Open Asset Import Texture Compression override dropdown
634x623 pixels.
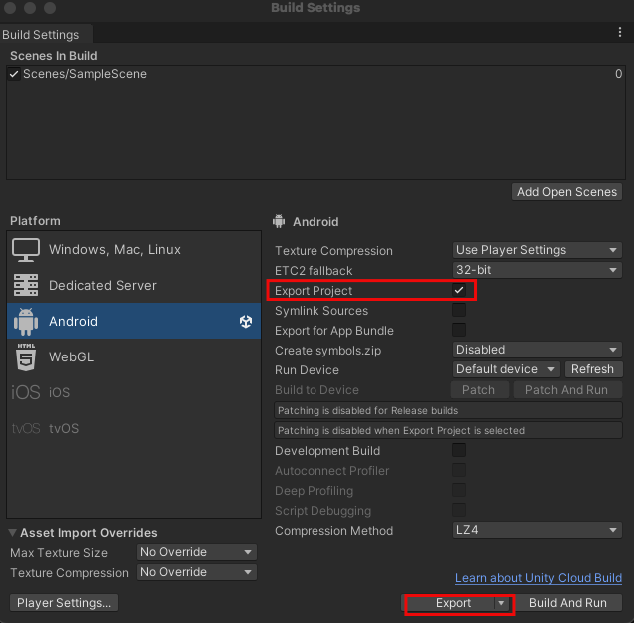[x=197, y=572]
